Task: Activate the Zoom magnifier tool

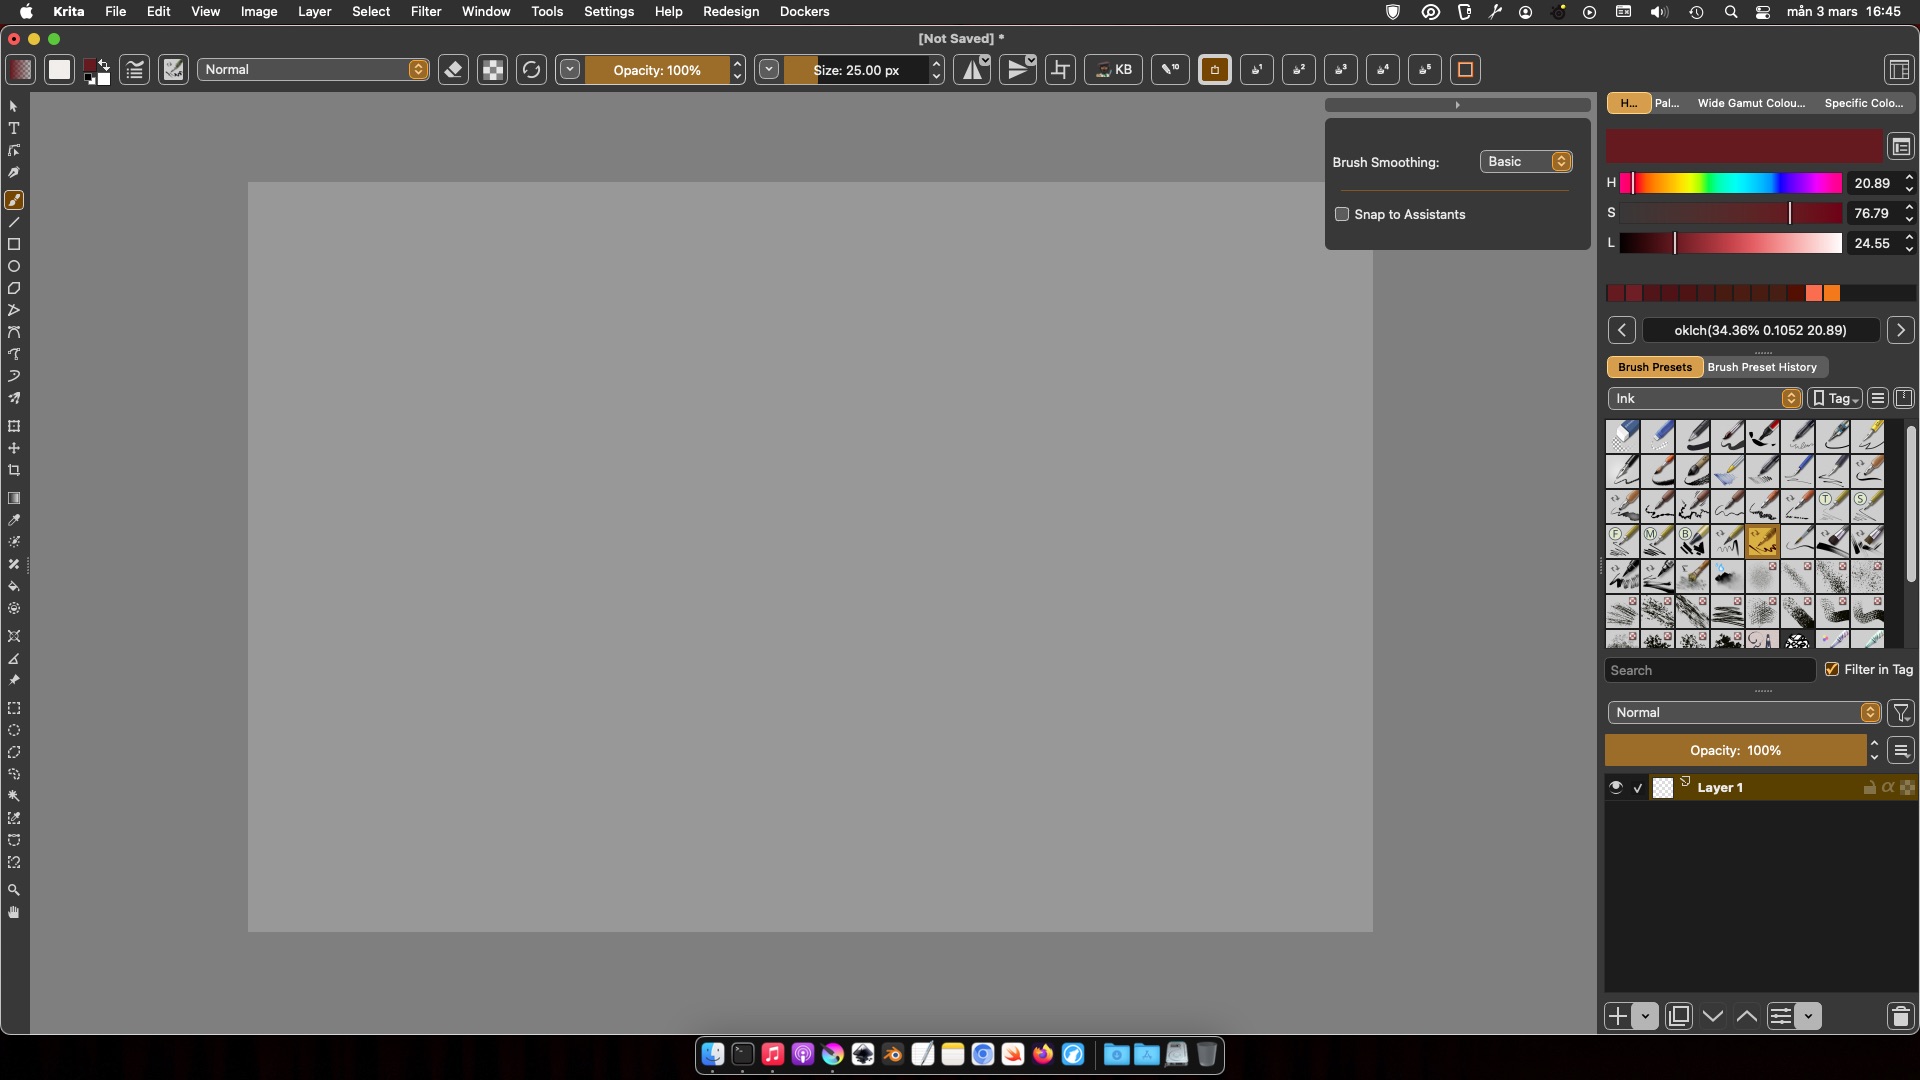Action: (14, 890)
